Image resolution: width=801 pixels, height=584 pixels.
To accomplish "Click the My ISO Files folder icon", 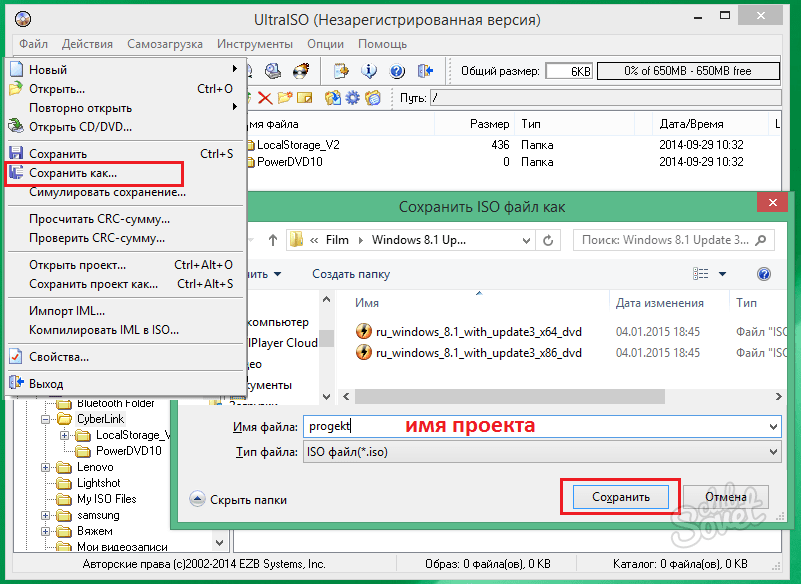I will coord(64,499).
